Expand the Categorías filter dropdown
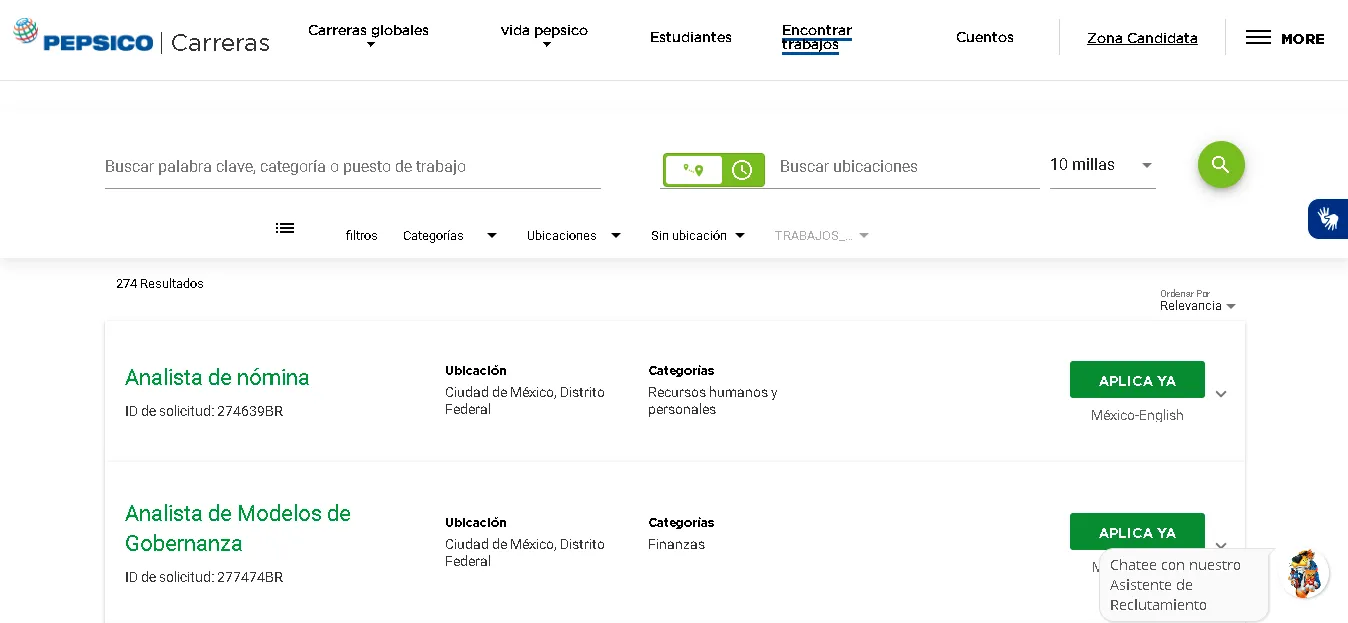Viewport: 1348px width, 623px height. [x=449, y=236]
